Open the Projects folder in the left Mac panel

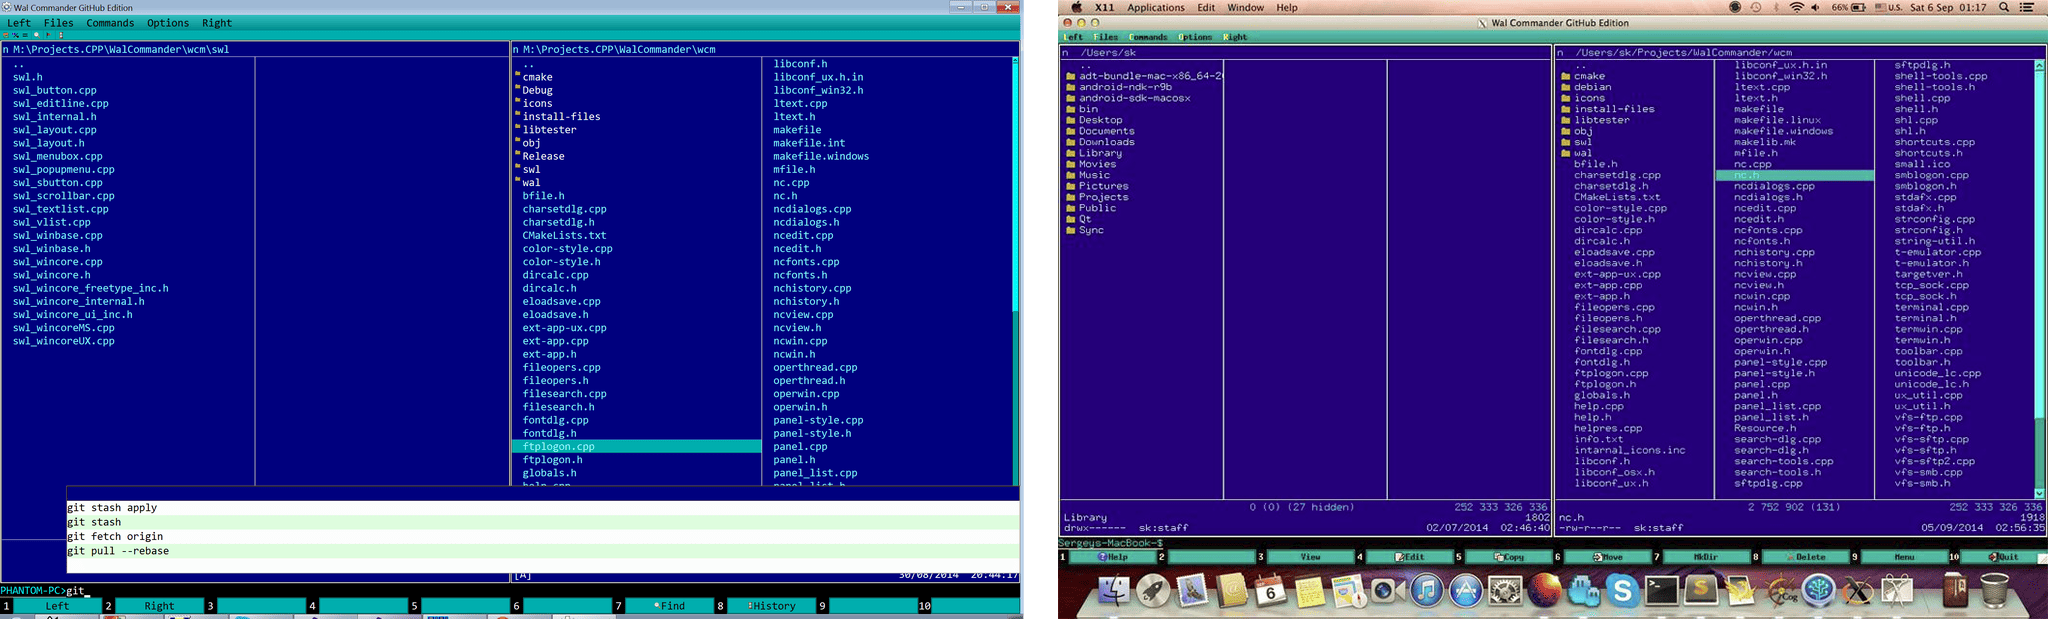(x=1103, y=197)
